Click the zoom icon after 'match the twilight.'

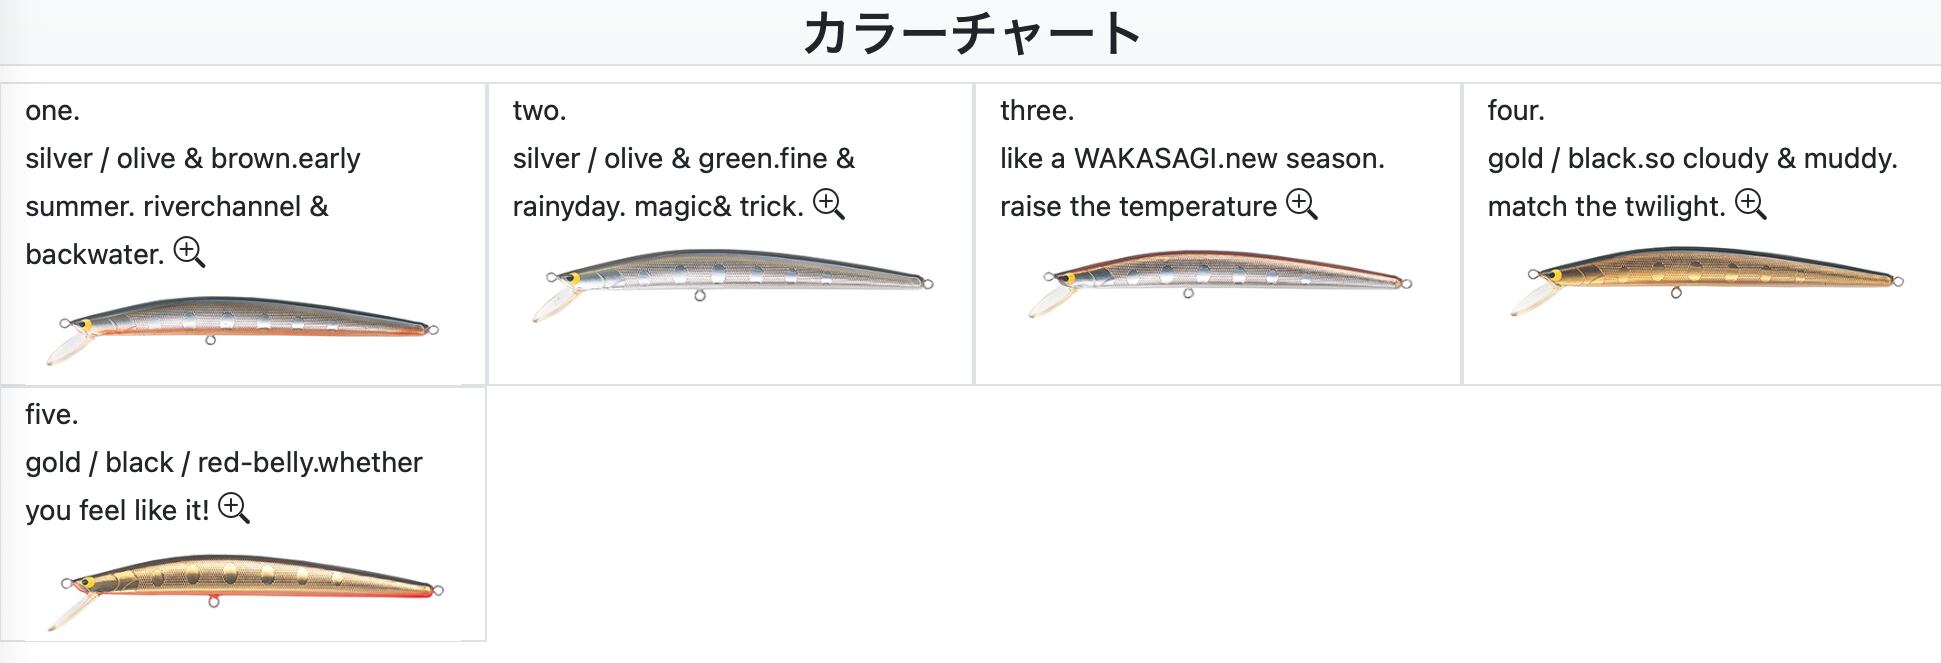pyautogui.click(x=1750, y=204)
